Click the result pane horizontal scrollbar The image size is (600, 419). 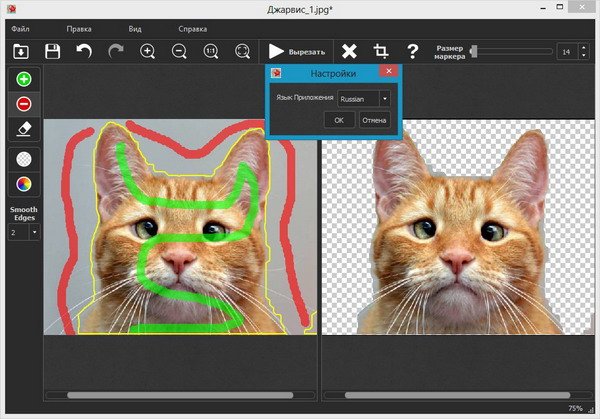(x=458, y=395)
